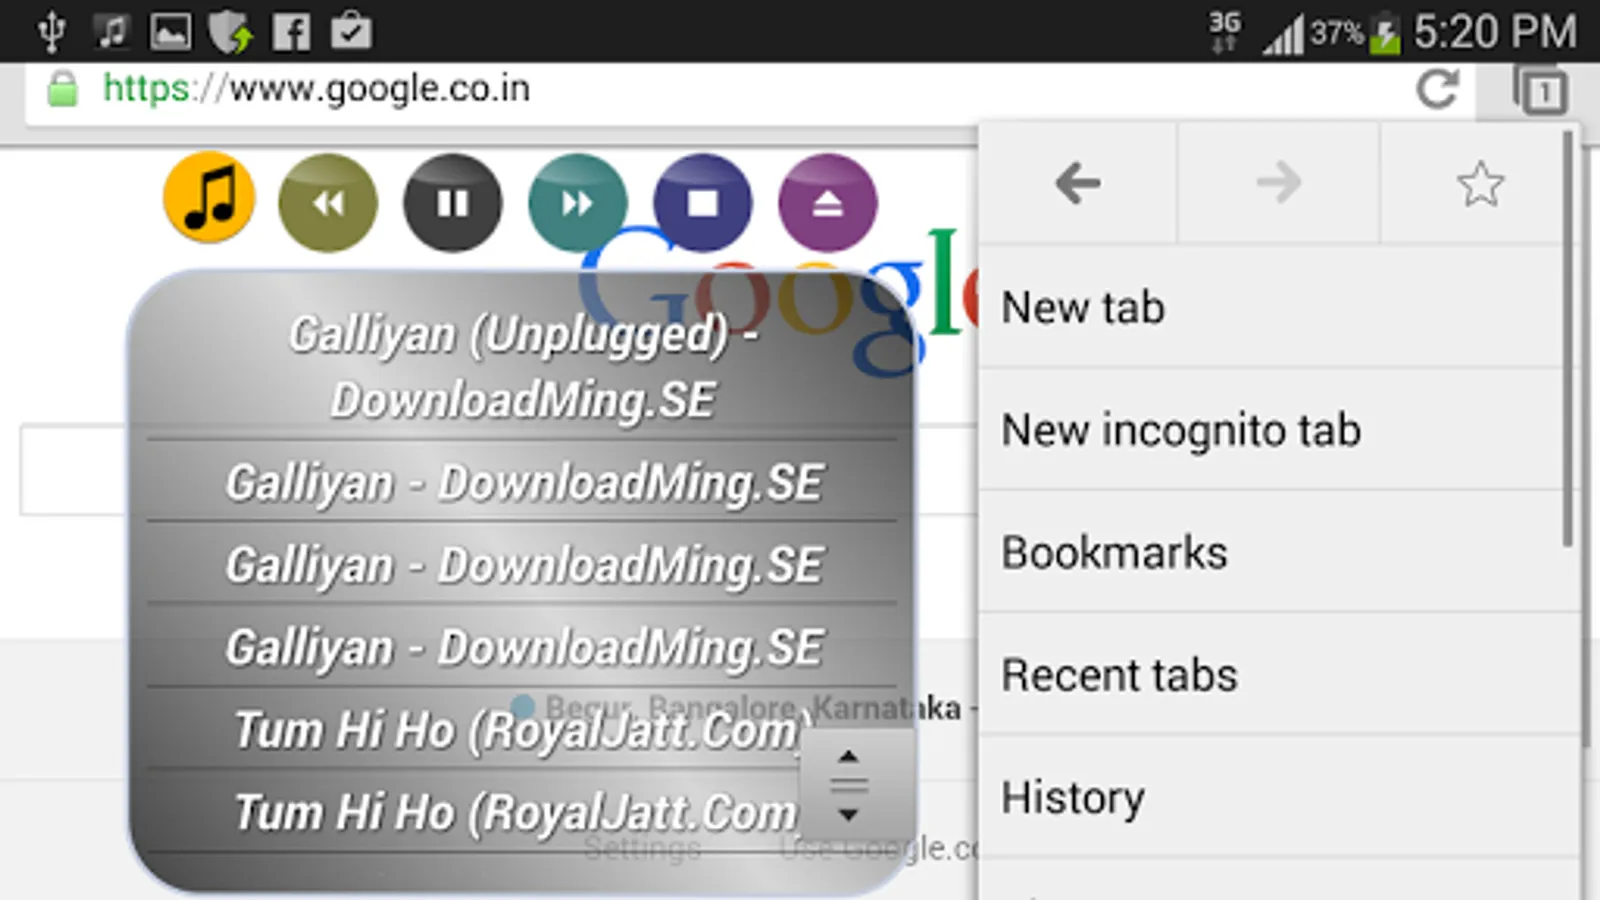Click the green padlock security icon
The height and width of the screenshot is (900, 1600).
click(x=62, y=89)
